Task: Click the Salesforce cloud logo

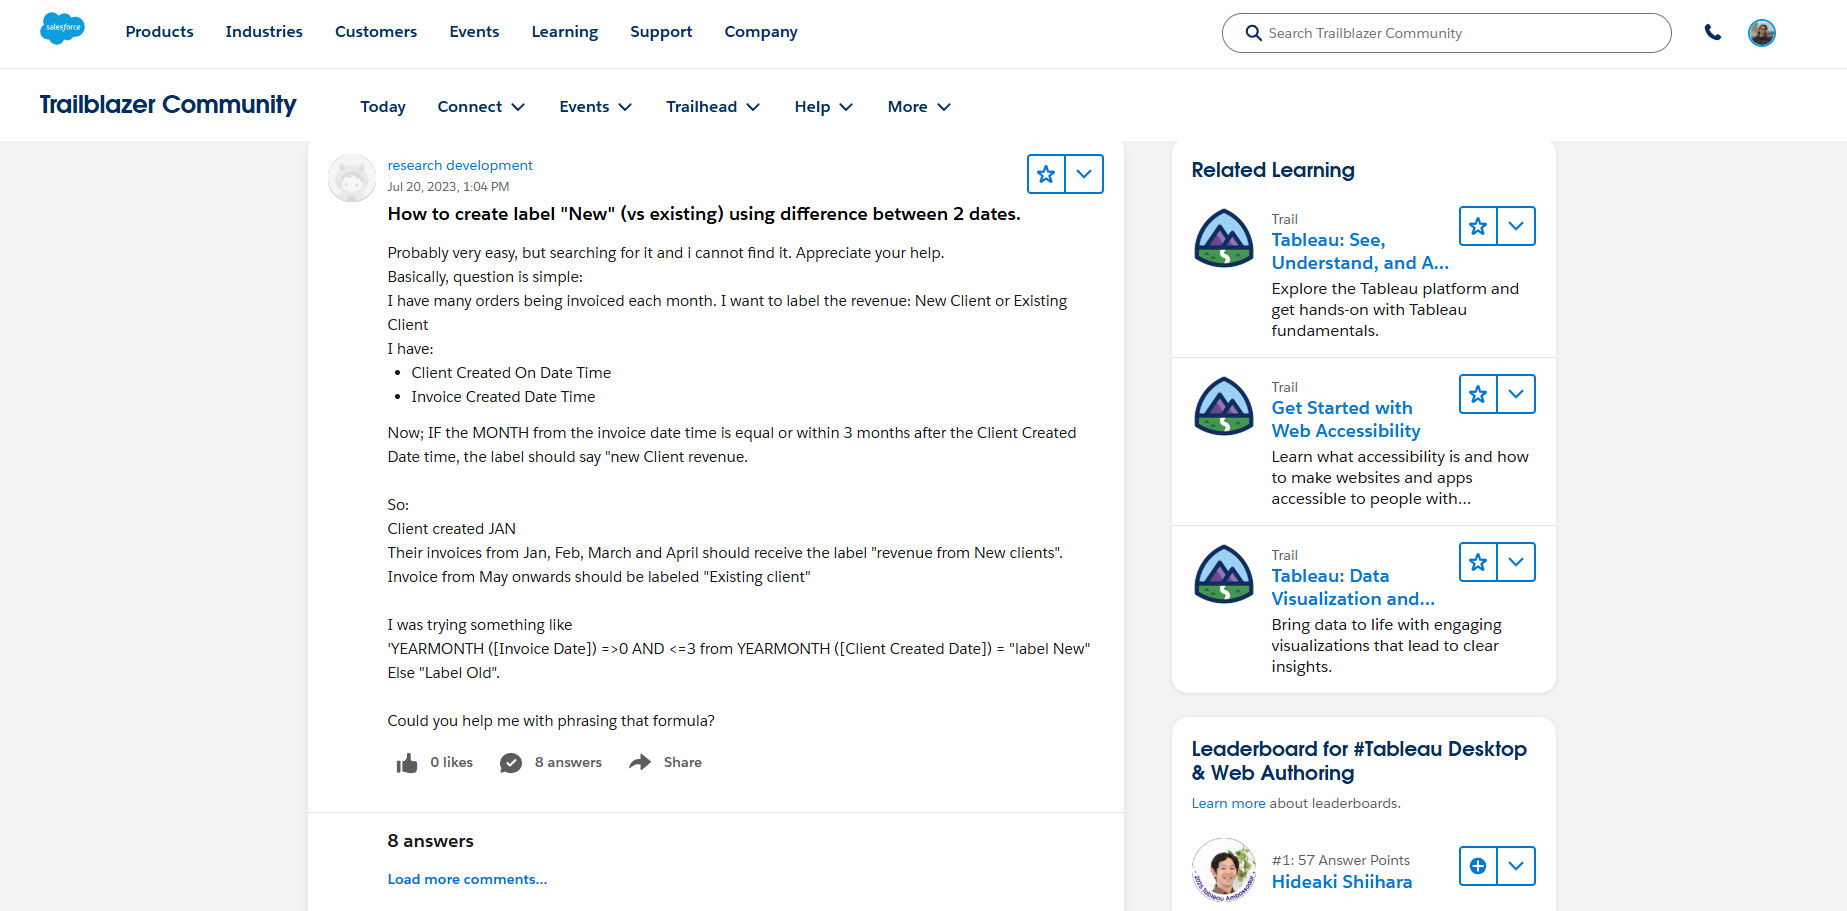Action: click(x=62, y=29)
